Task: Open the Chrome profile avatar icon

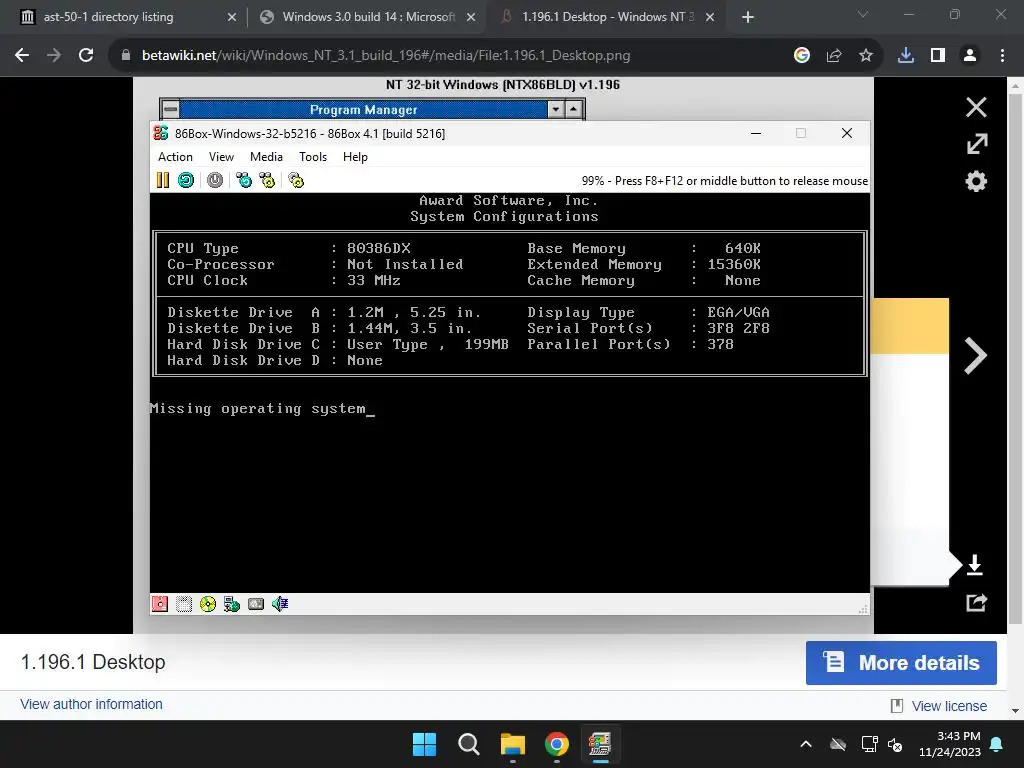Action: point(970,56)
